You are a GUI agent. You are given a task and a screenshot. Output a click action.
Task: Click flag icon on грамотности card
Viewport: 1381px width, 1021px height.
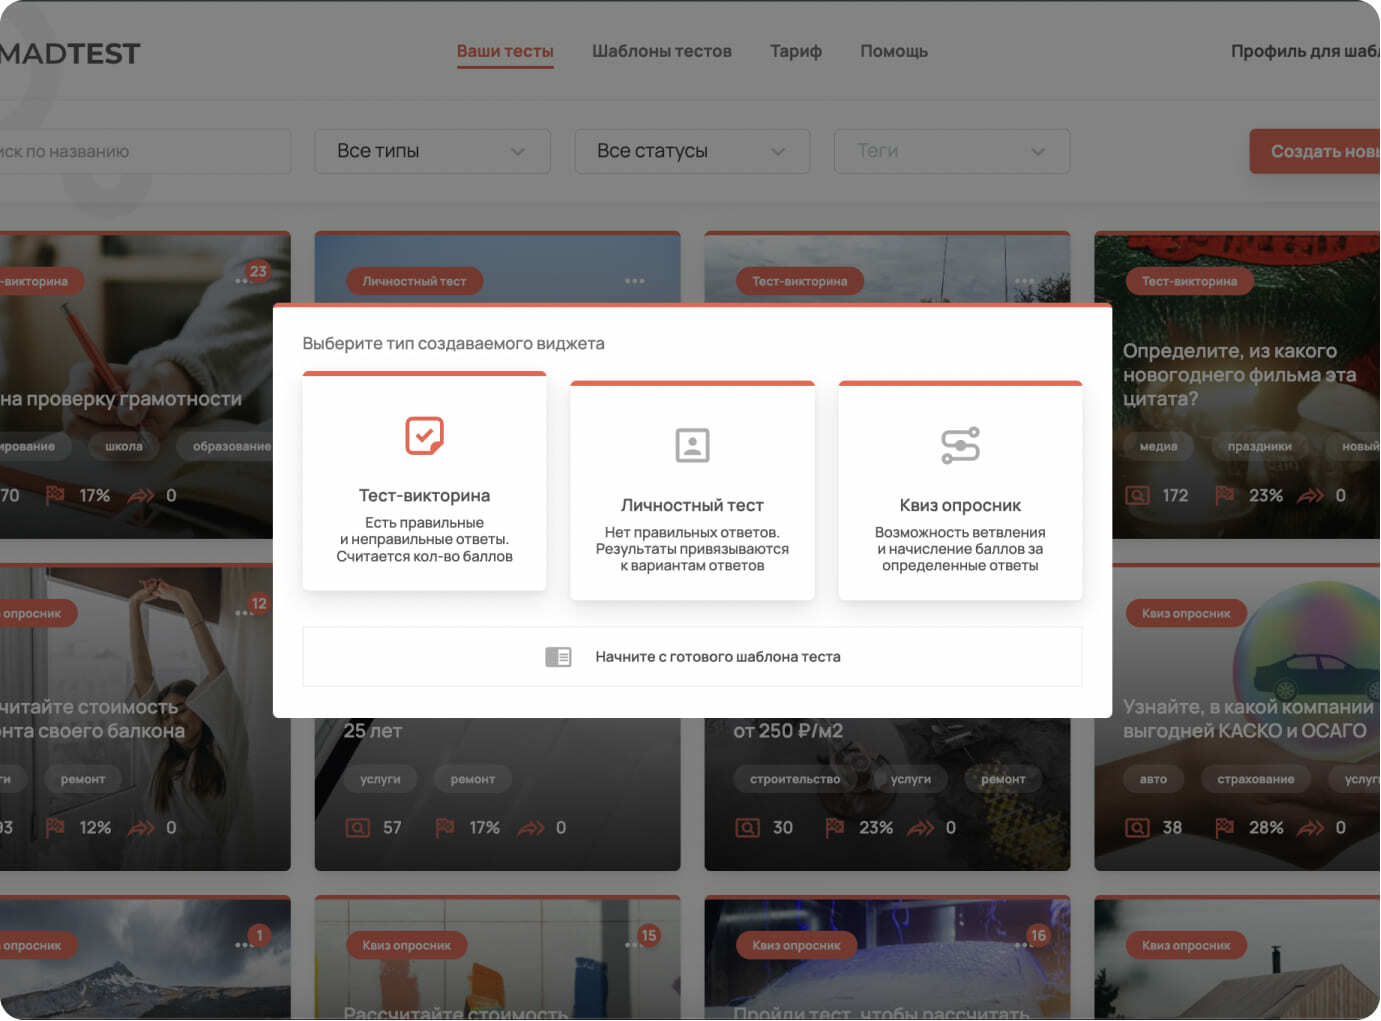[55, 495]
